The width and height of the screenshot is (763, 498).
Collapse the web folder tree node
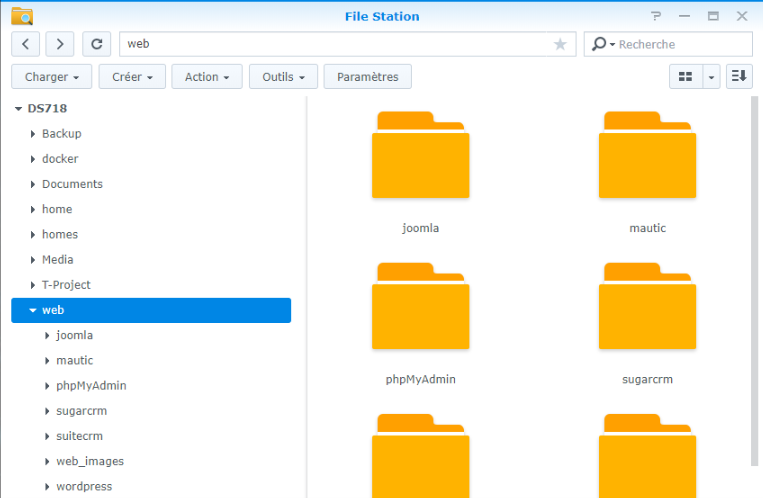point(33,310)
